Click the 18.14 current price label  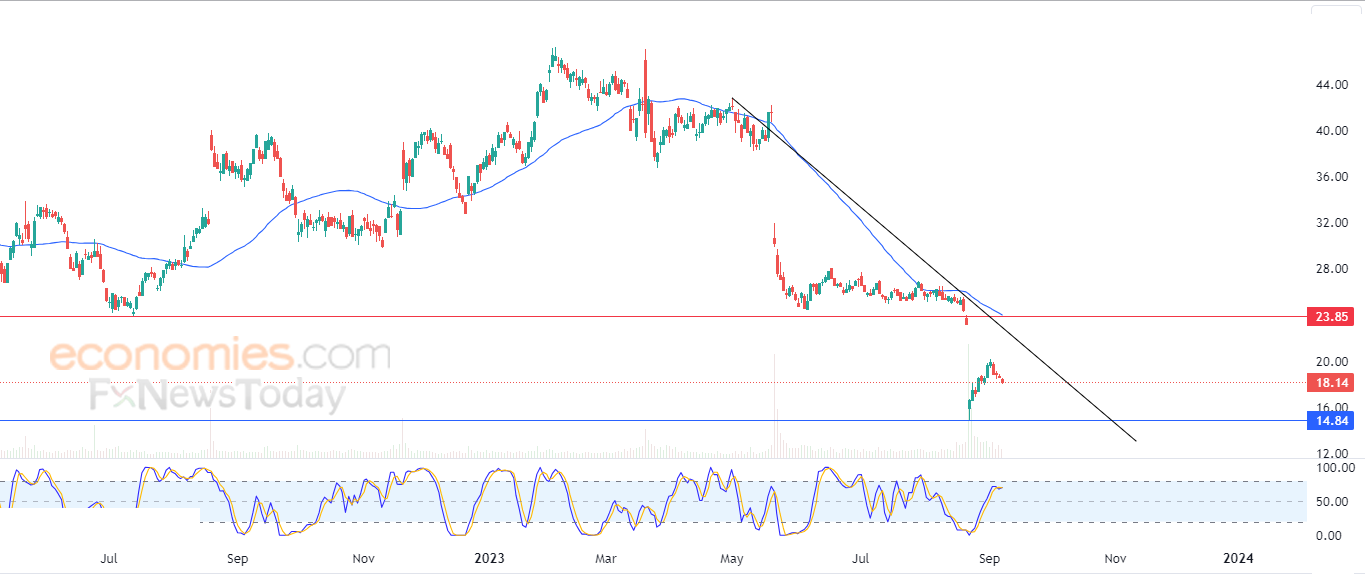(1331, 382)
